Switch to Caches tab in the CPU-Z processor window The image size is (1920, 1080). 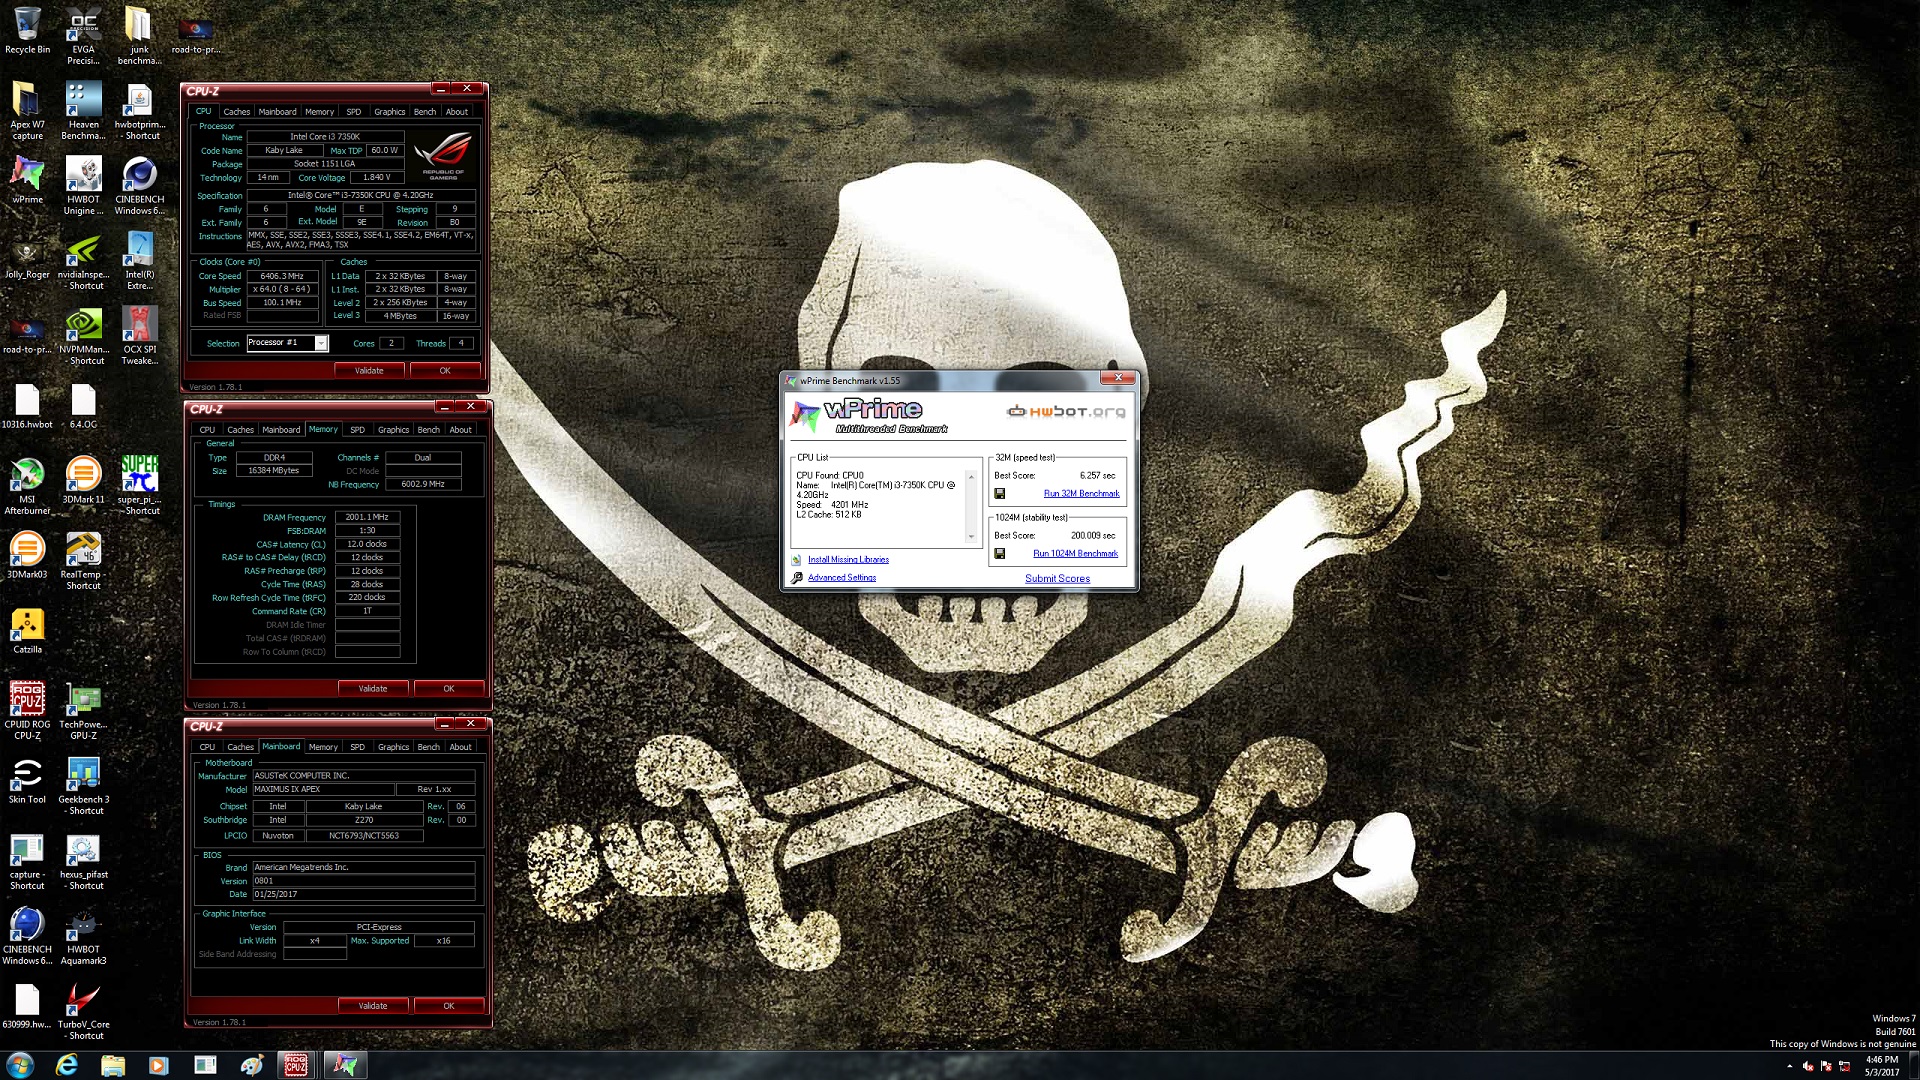coord(237,112)
